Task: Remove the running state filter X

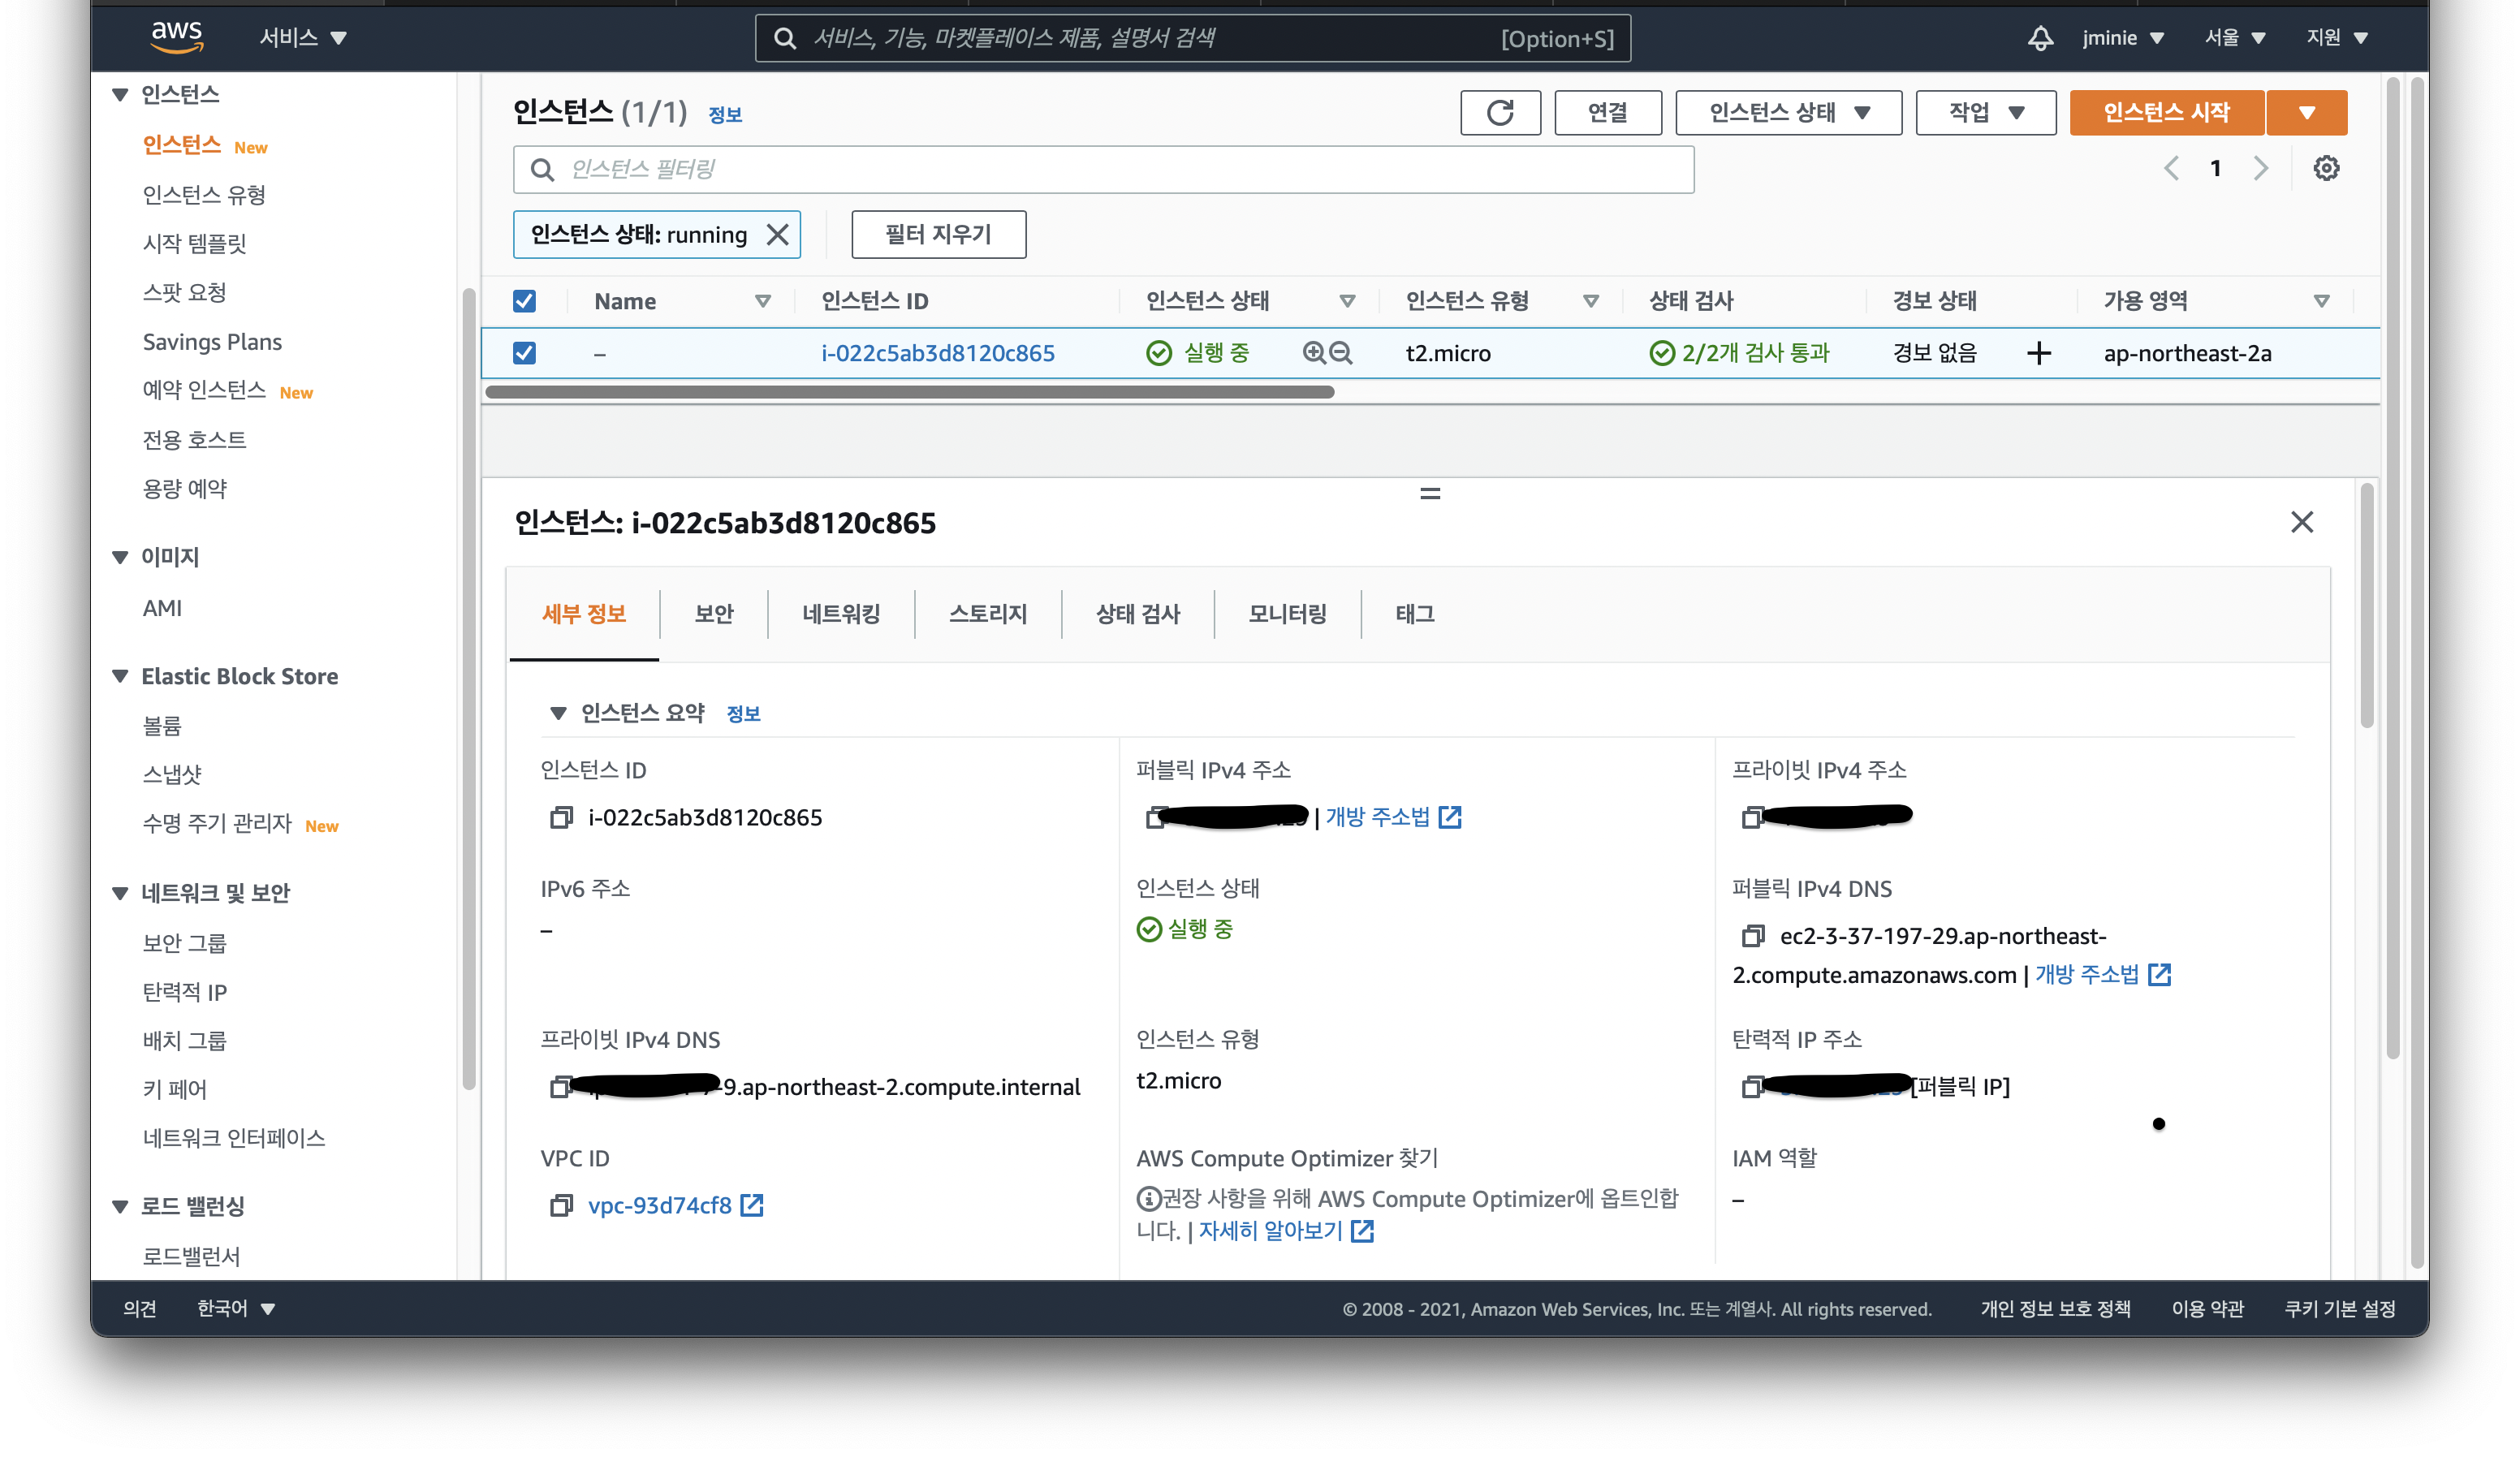Action: point(777,234)
